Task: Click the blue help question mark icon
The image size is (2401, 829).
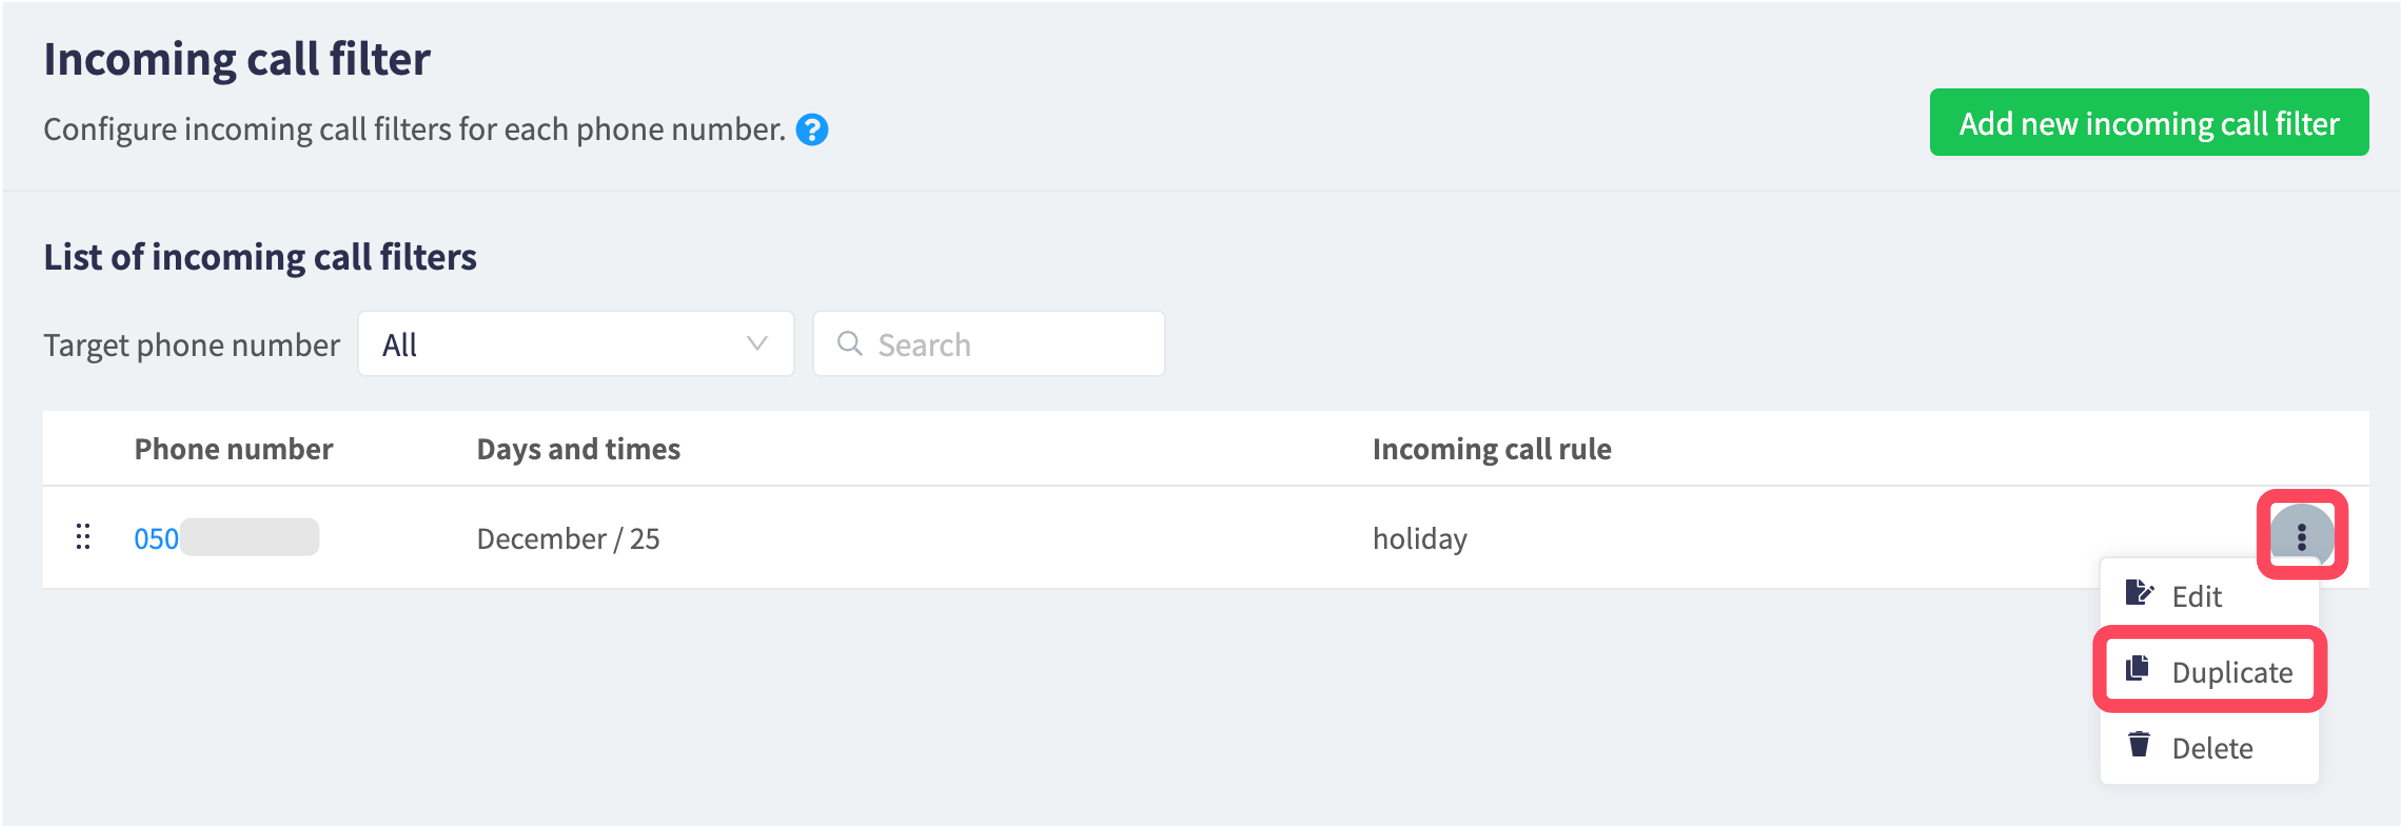Action: tap(811, 130)
